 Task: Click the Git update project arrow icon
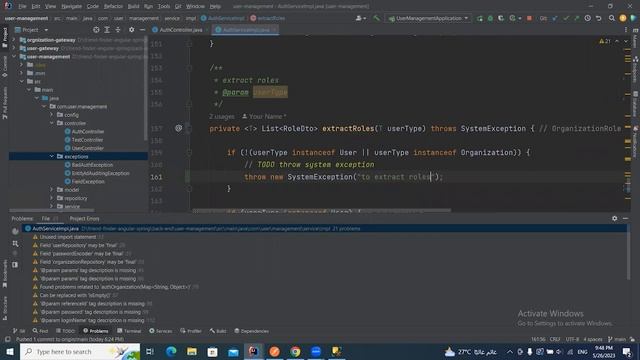click(555, 18)
